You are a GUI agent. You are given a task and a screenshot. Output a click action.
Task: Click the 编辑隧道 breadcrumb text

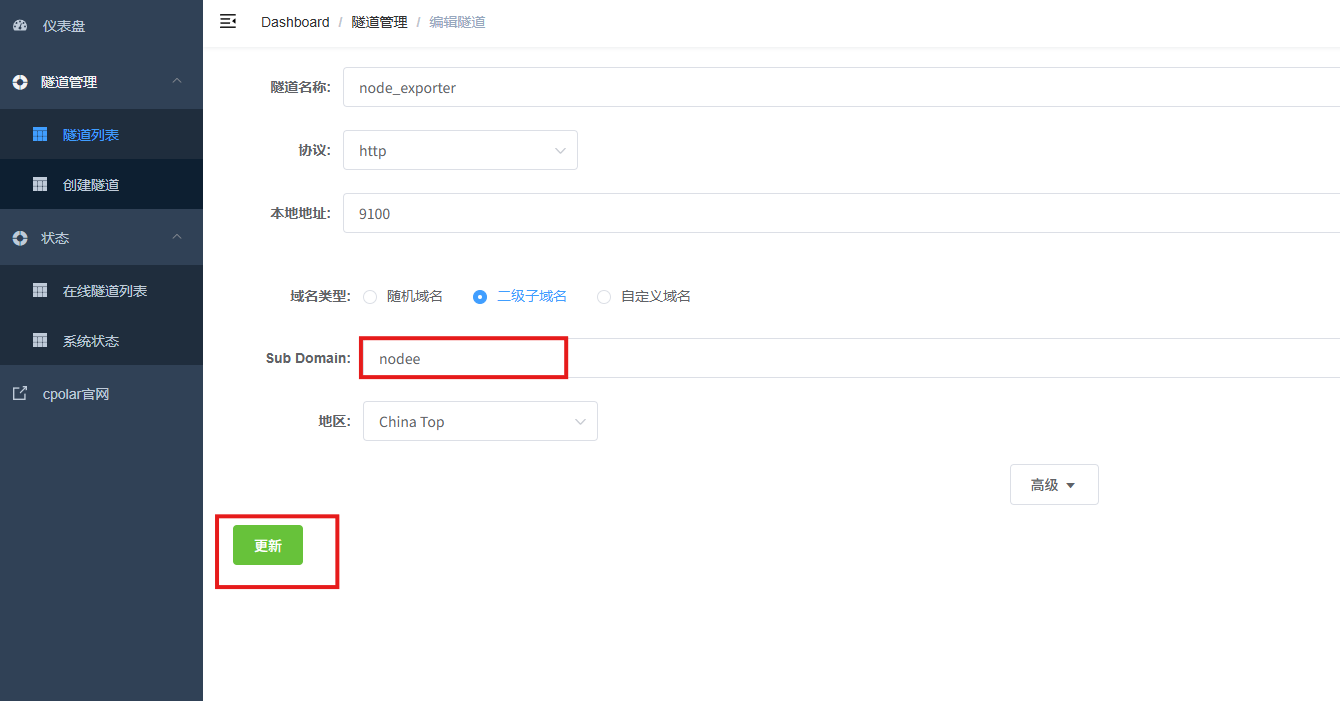[x=457, y=22]
